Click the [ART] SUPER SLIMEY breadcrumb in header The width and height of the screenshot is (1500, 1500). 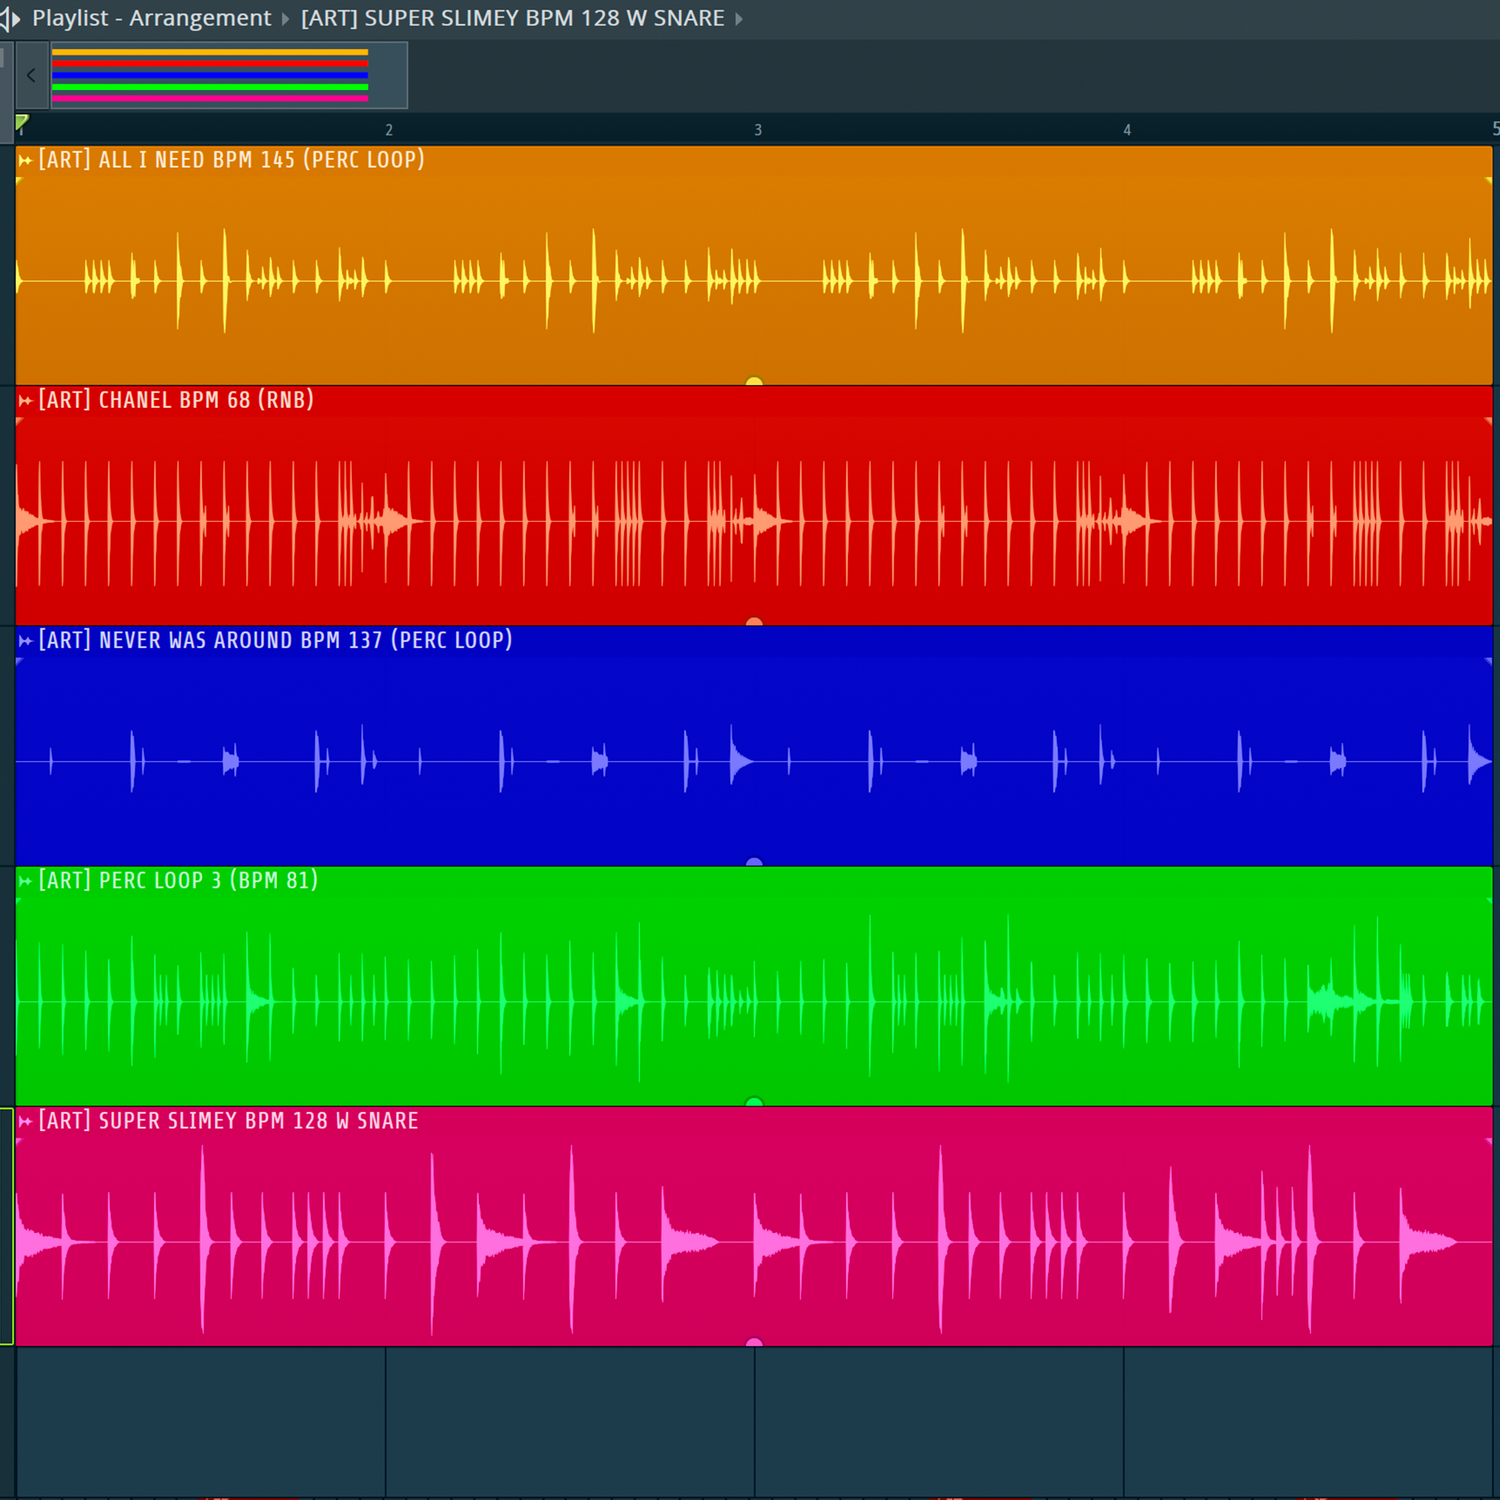click(x=512, y=19)
